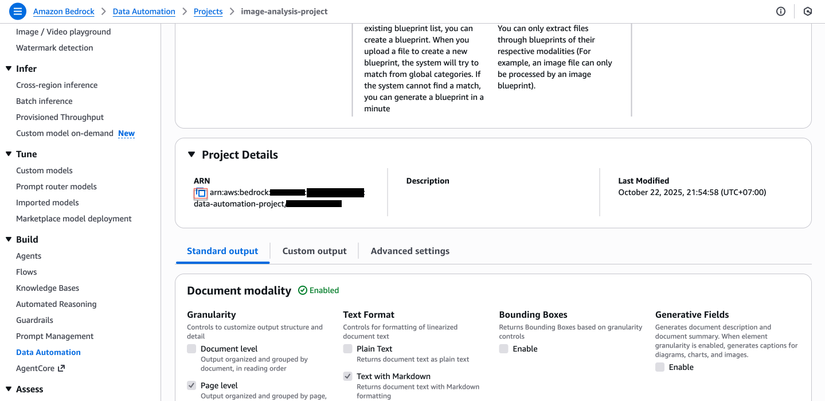The height and width of the screenshot is (401, 825).
Task: Collapse the Infer sidebar group
Action: point(9,69)
